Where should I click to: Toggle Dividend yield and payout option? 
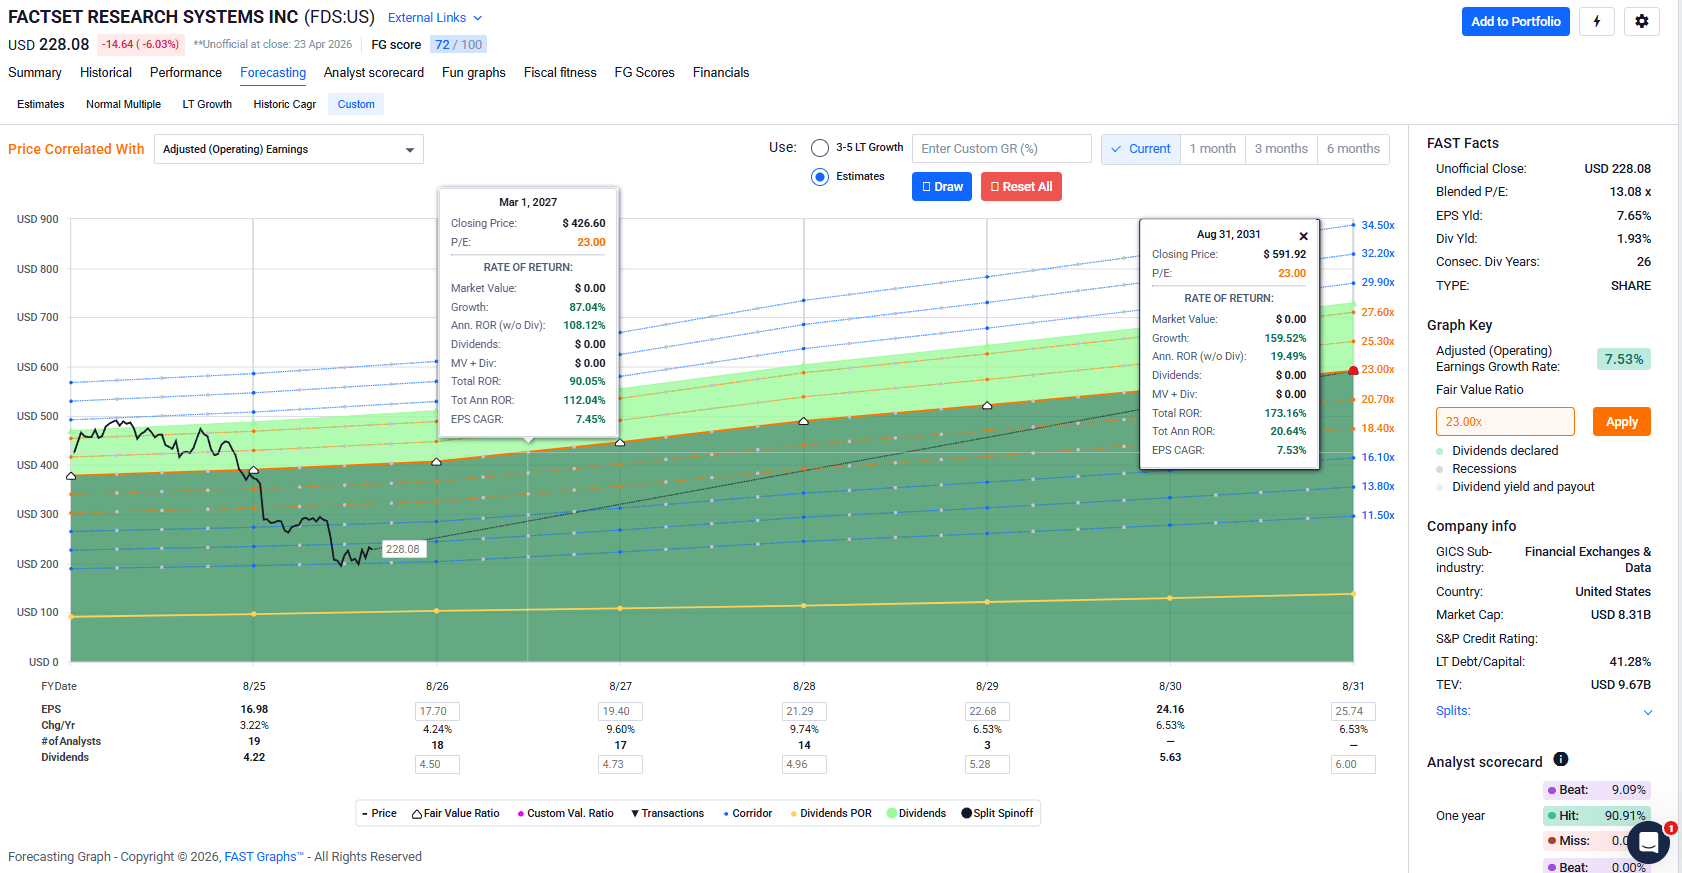point(1515,487)
